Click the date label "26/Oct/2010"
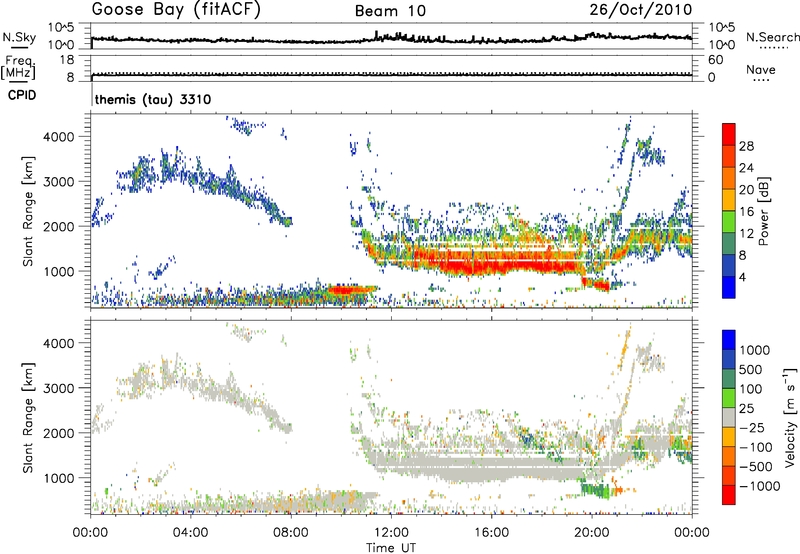The height and width of the screenshot is (554, 800). [x=641, y=10]
